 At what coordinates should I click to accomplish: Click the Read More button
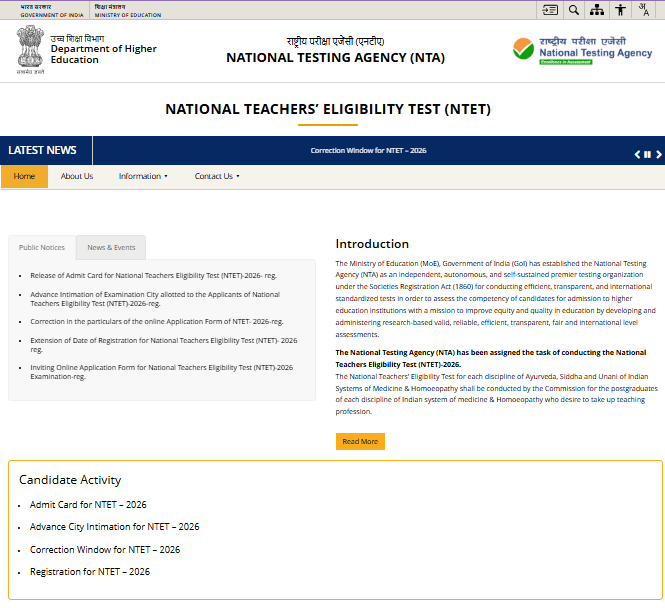(360, 441)
